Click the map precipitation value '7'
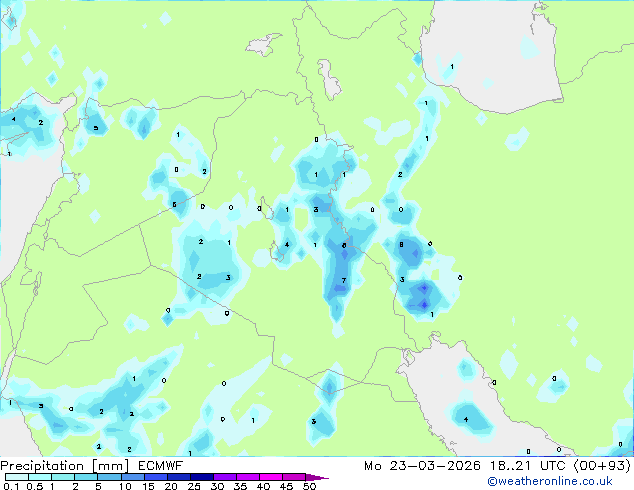The width and height of the screenshot is (634, 490). (344, 280)
